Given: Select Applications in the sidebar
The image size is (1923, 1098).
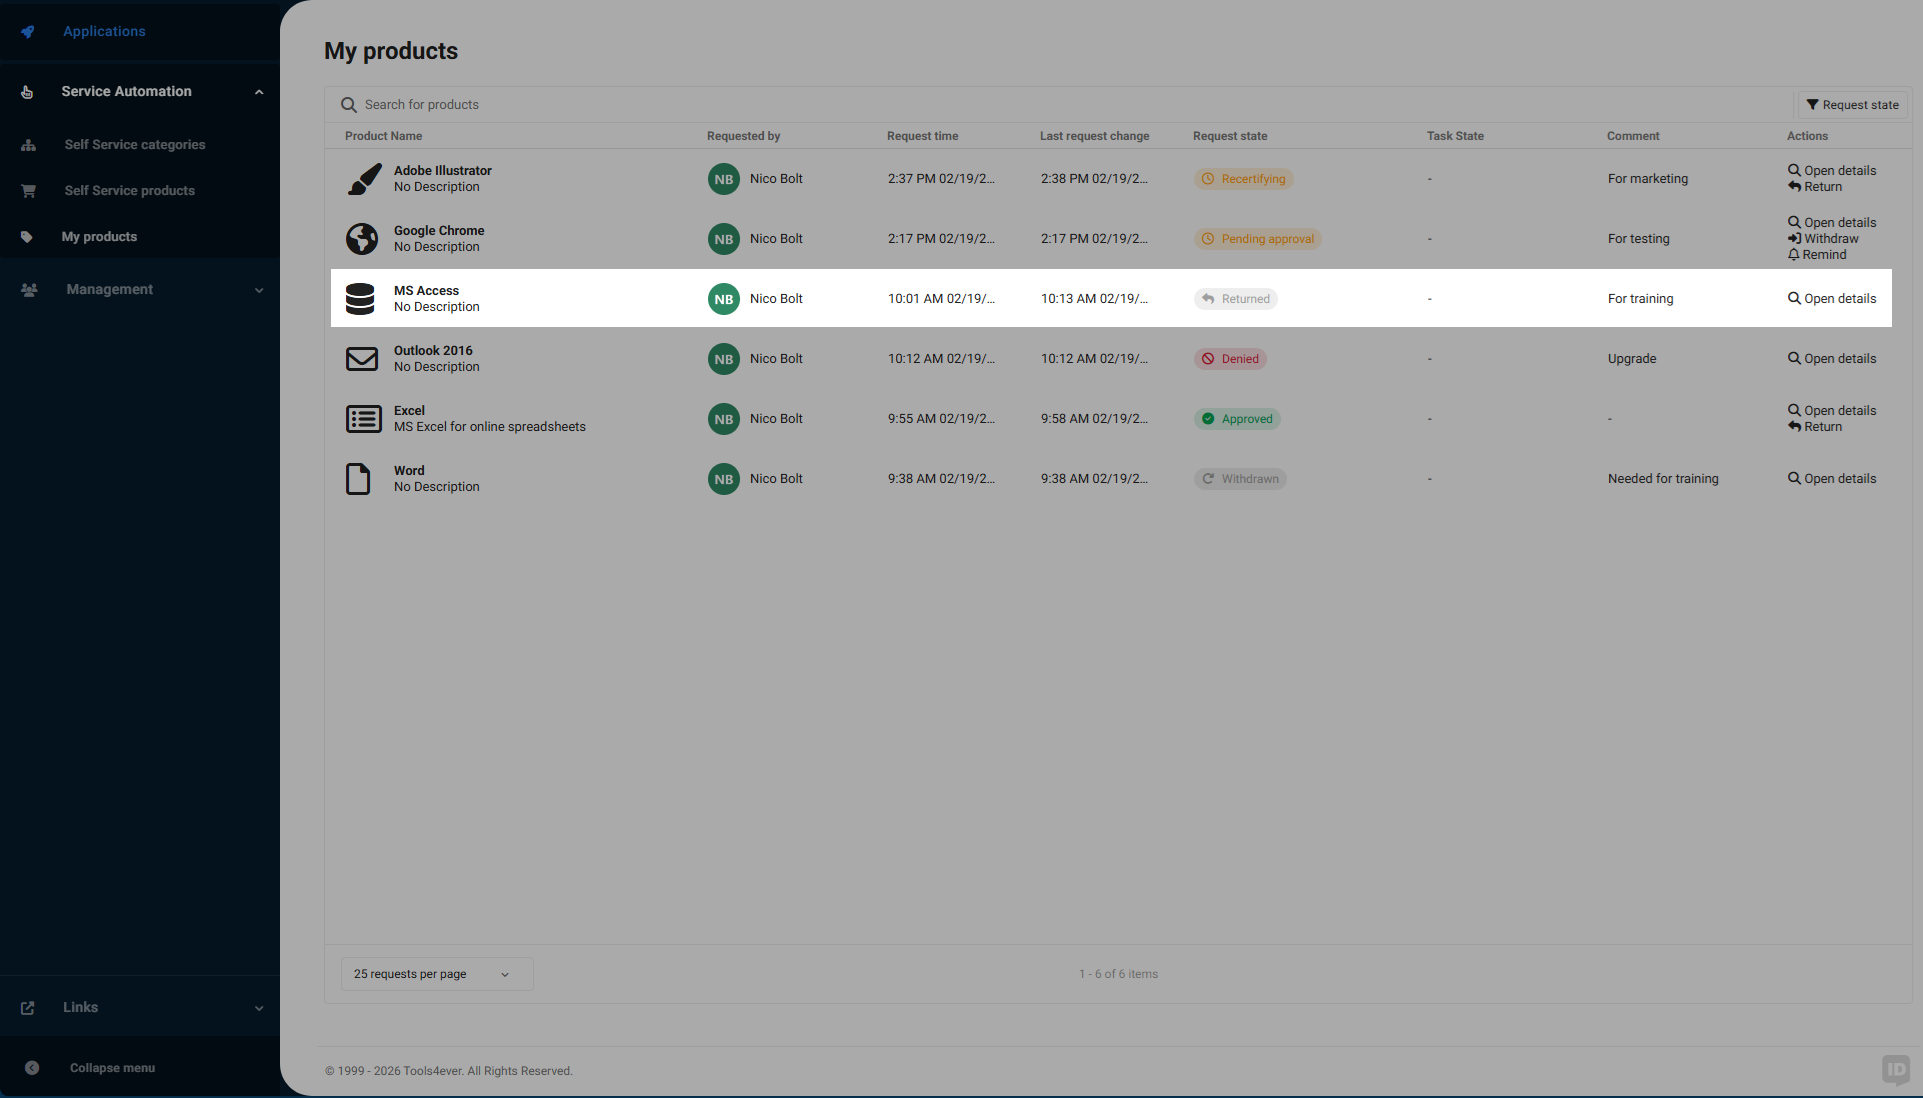Looking at the screenshot, I should point(104,31).
